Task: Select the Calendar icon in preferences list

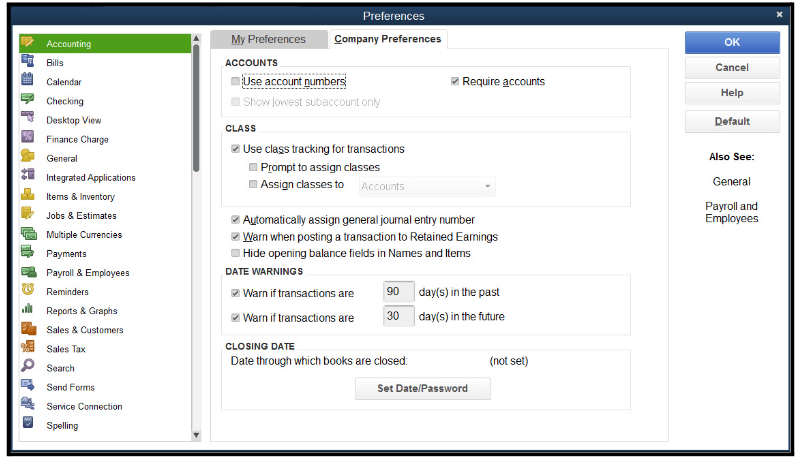Action: click(x=28, y=81)
